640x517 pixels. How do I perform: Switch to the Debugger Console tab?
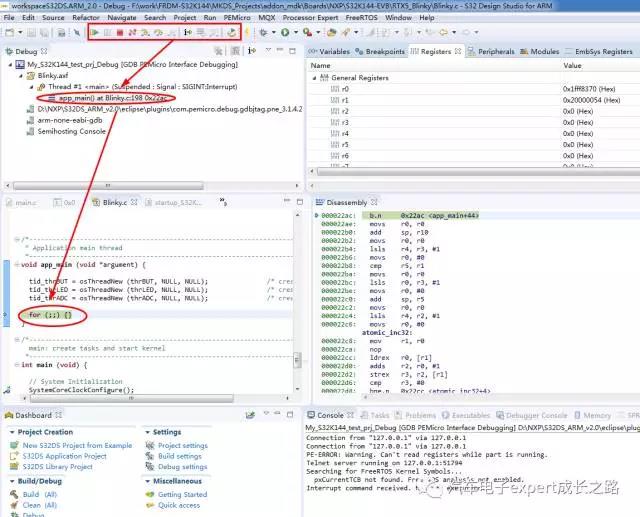point(532,415)
